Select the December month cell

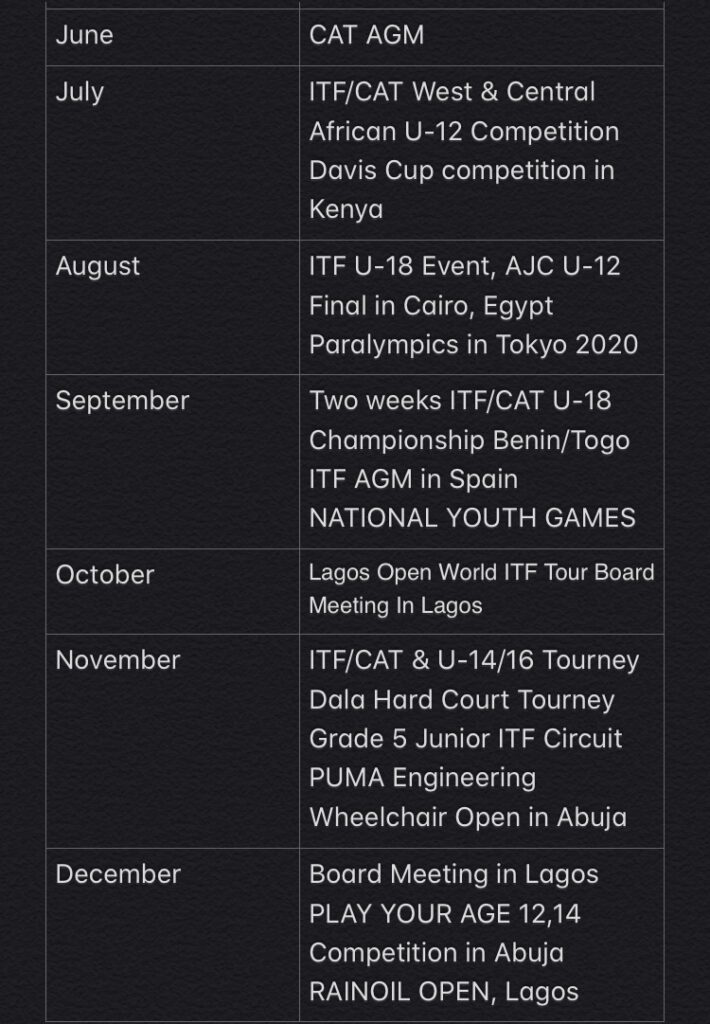click(x=172, y=936)
